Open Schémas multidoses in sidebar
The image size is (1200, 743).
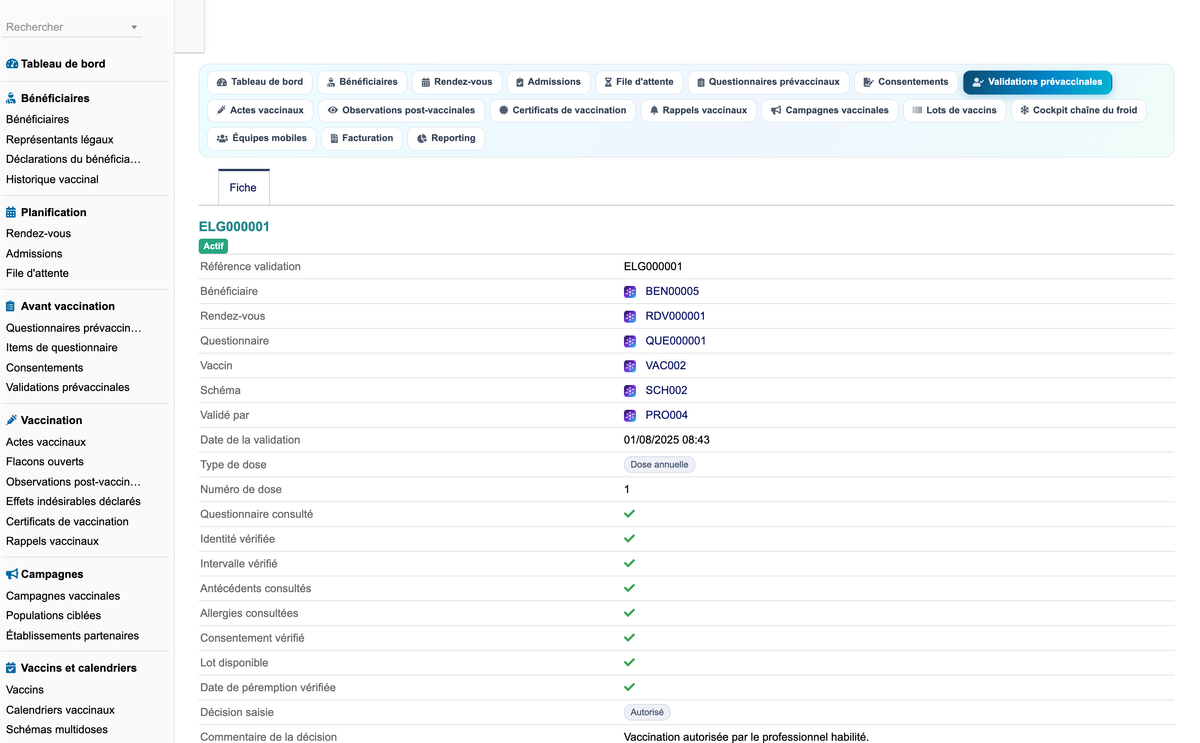click(x=57, y=730)
